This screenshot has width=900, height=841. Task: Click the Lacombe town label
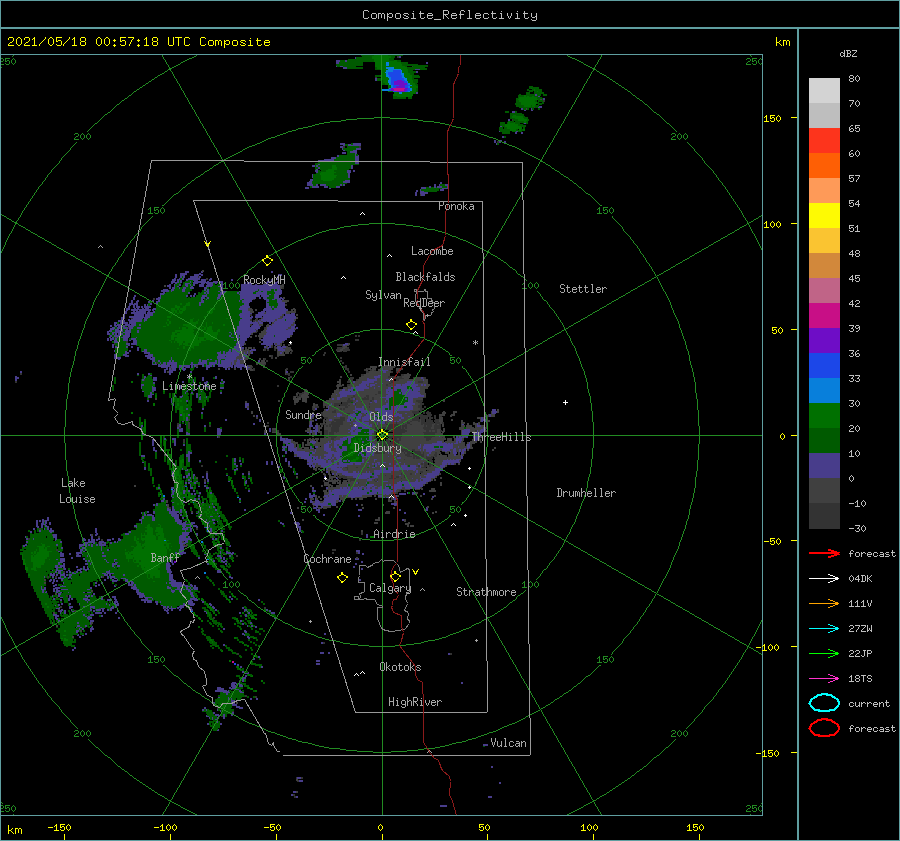[432, 251]
